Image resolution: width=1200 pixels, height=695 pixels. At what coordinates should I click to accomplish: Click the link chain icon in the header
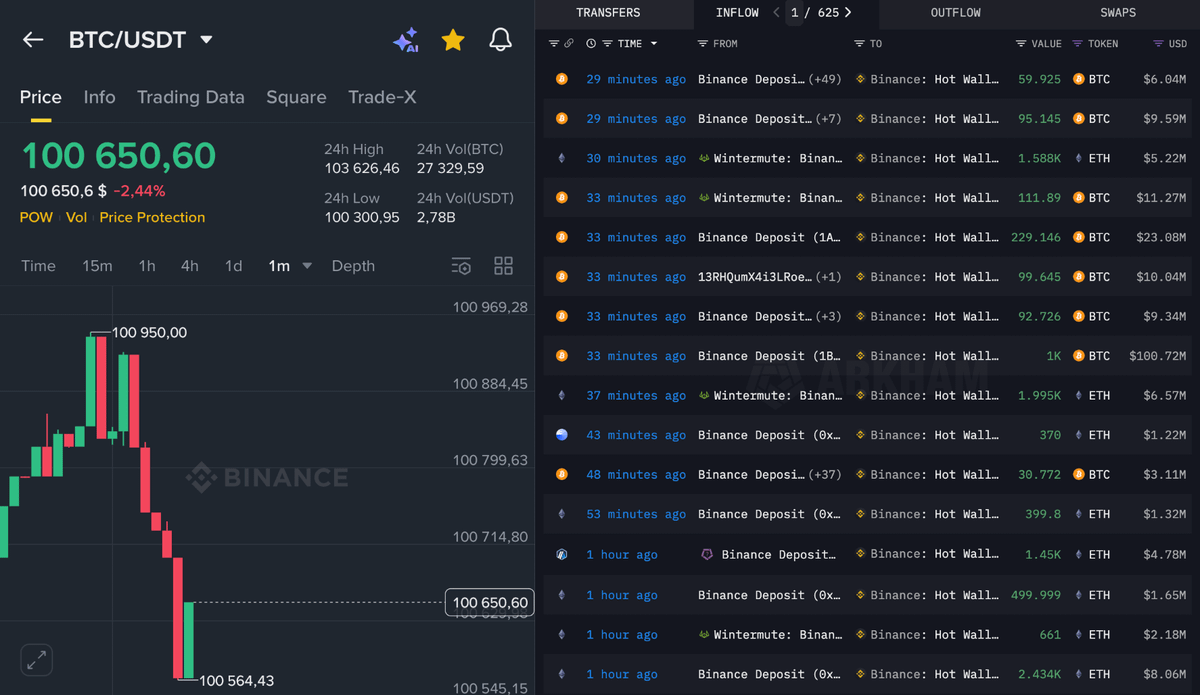click(569, 44)
